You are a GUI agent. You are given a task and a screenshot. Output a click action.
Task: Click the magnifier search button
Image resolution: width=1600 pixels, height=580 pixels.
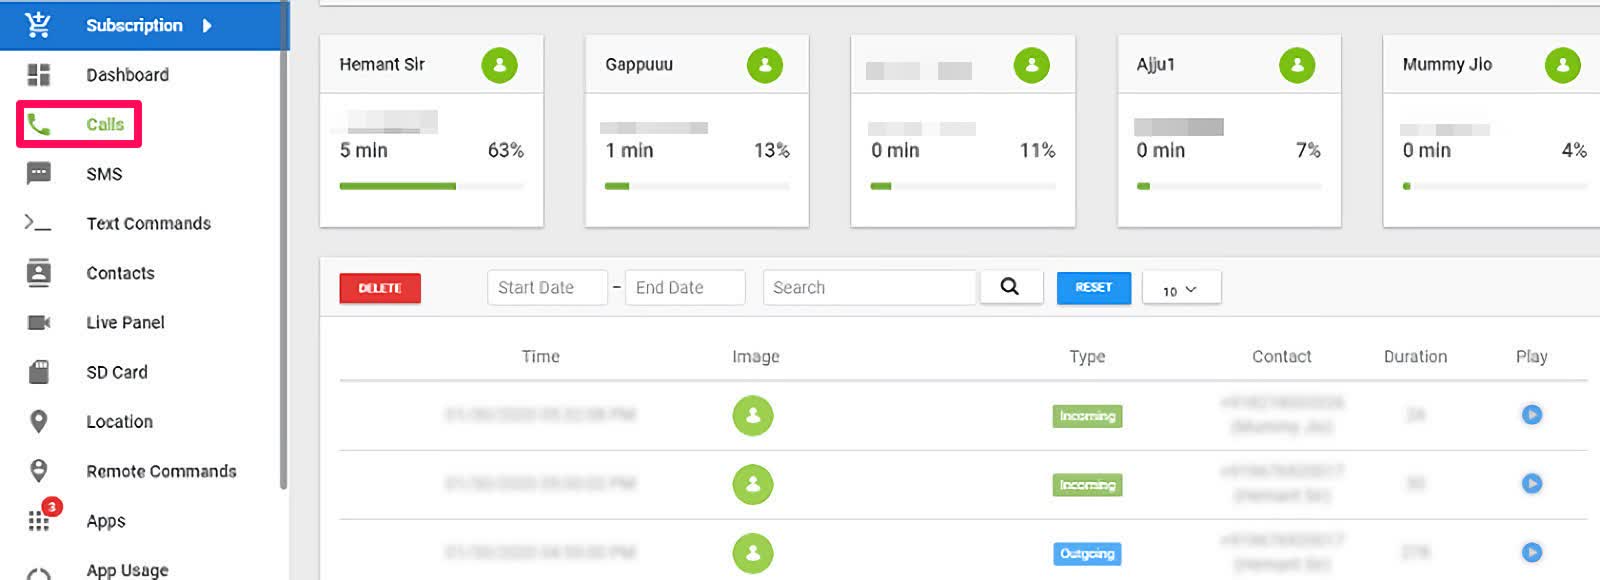point(1010,287)
